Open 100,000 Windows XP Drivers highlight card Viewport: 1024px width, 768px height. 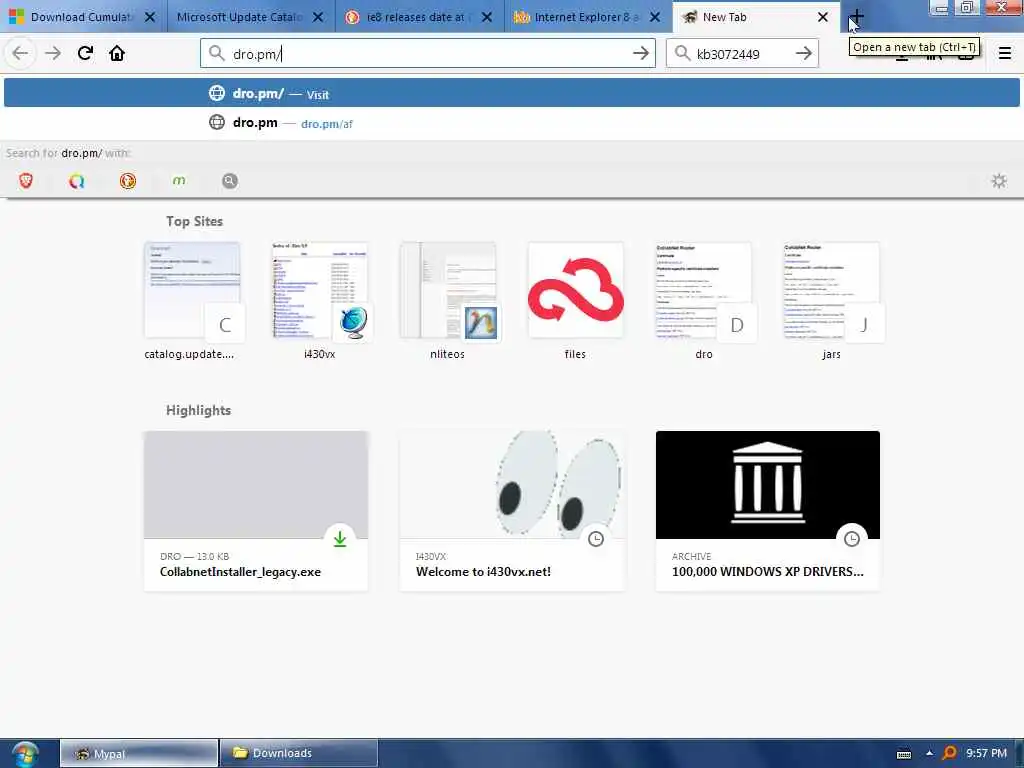pos(768,511)
